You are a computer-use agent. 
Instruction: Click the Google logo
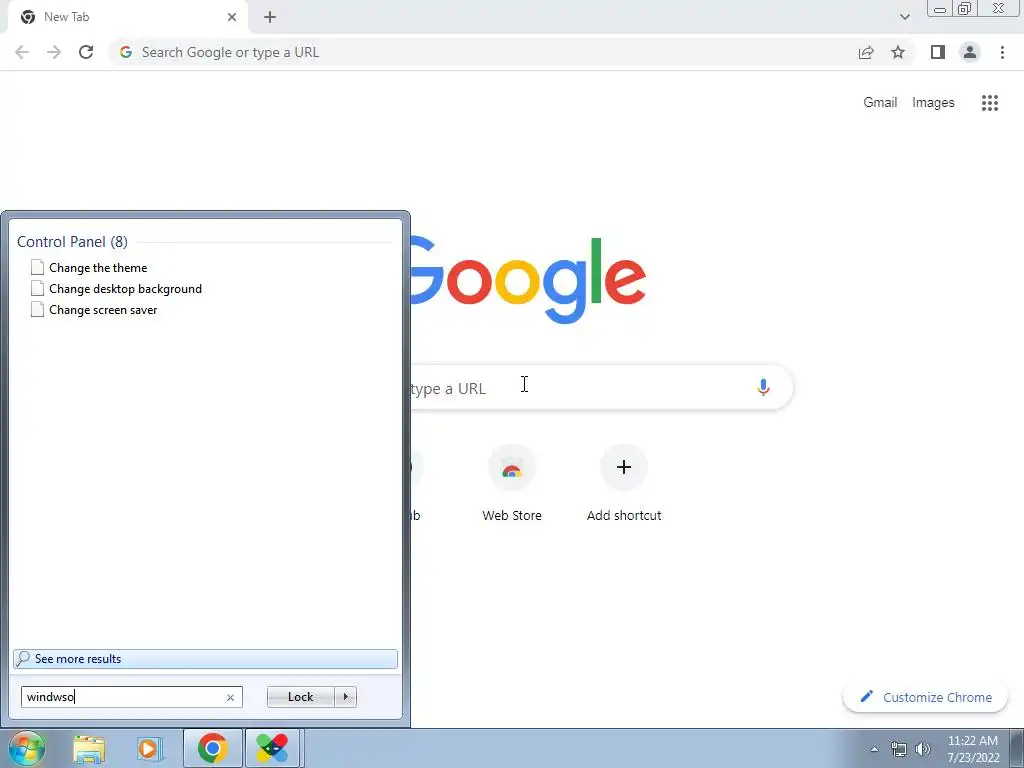[528, 281]
